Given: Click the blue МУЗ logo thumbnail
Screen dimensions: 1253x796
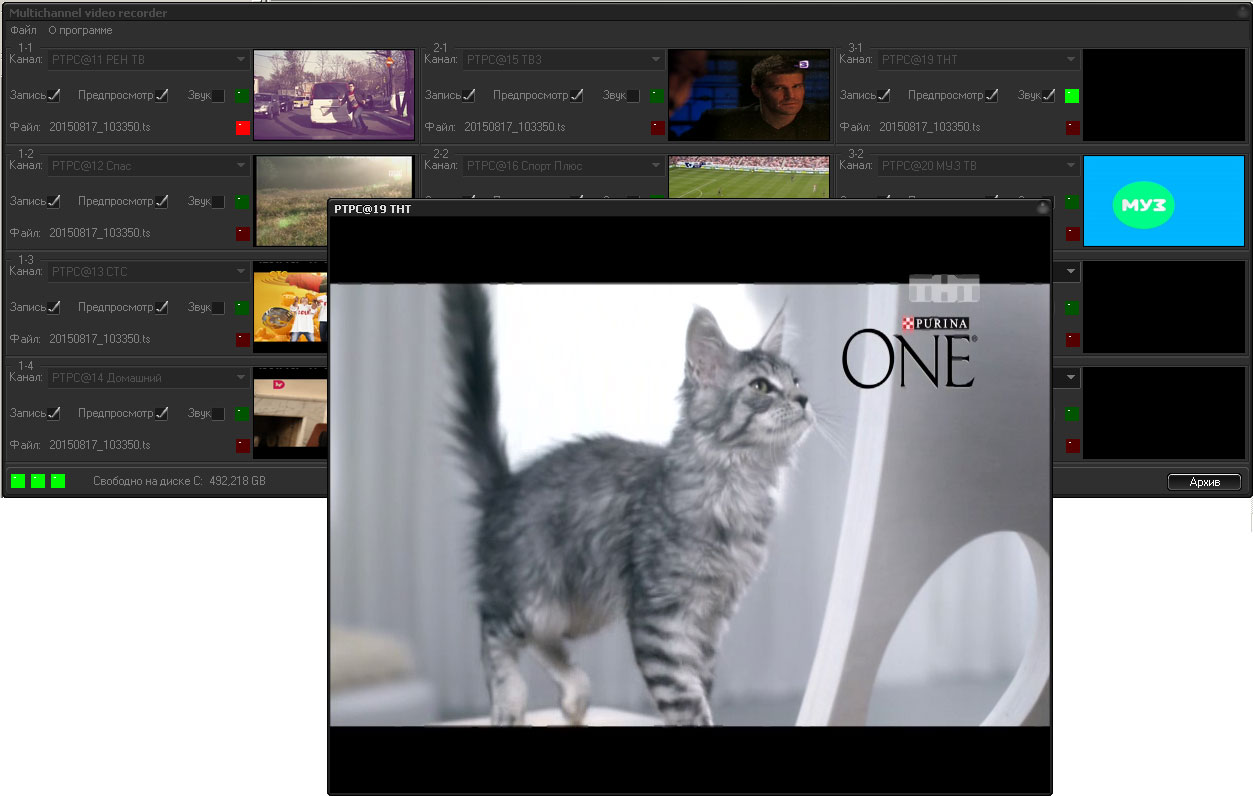Looking at the screenshot, I should point(1164,201).
